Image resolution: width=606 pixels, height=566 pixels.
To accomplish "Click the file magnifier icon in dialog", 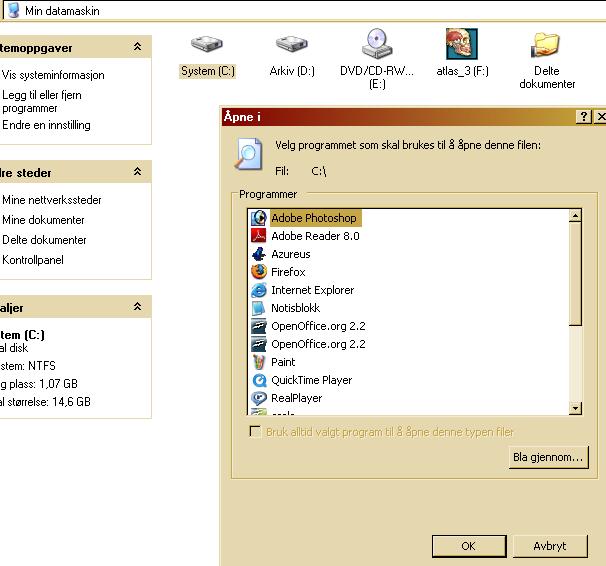I will click(x=249, y=154).
